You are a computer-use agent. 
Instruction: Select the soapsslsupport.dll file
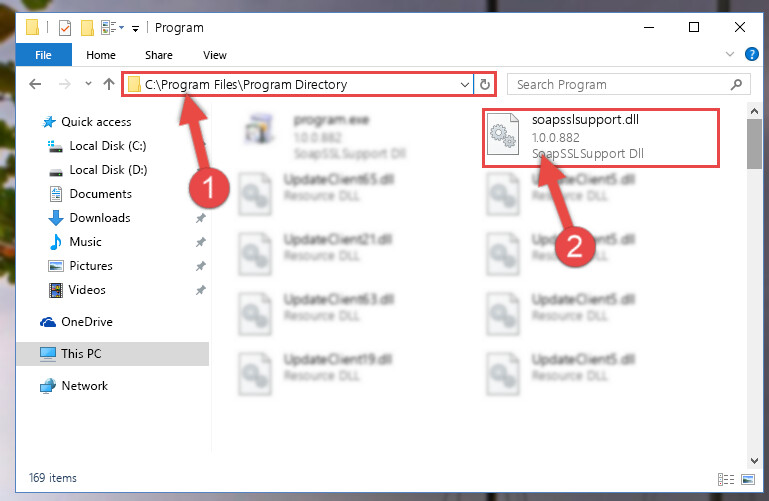click(601, 137)
